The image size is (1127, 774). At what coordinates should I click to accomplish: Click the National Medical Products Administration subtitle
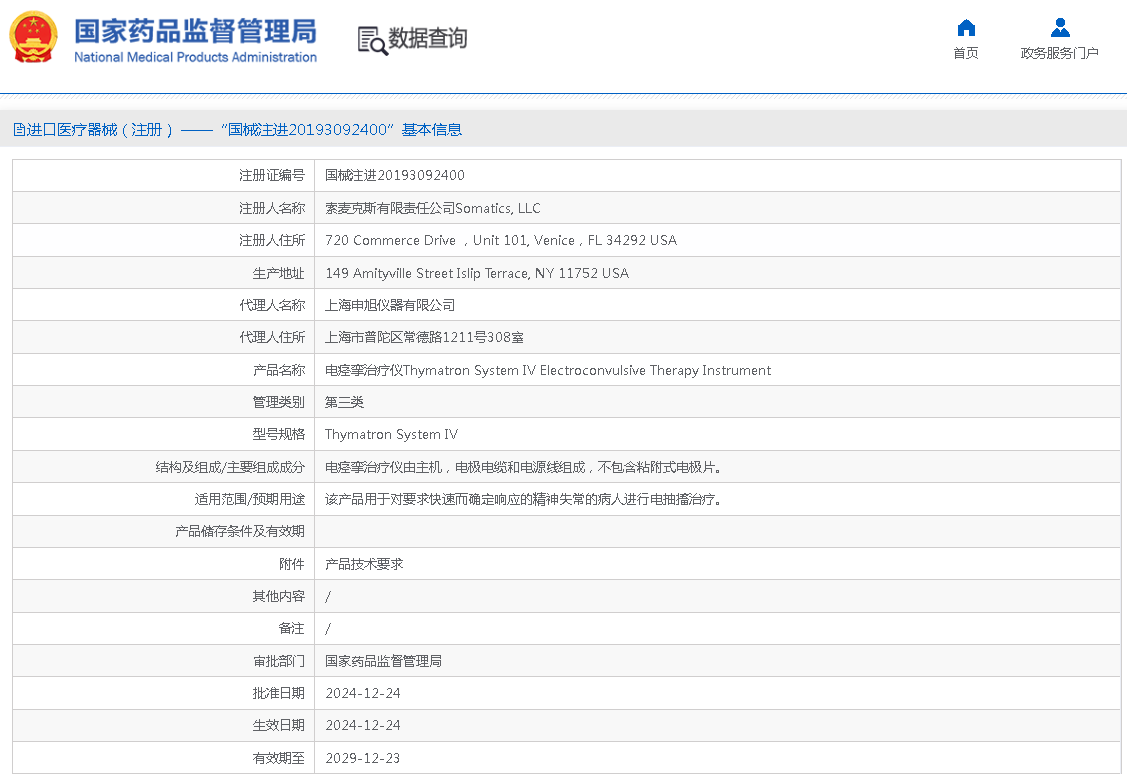(x=195, y=58)
